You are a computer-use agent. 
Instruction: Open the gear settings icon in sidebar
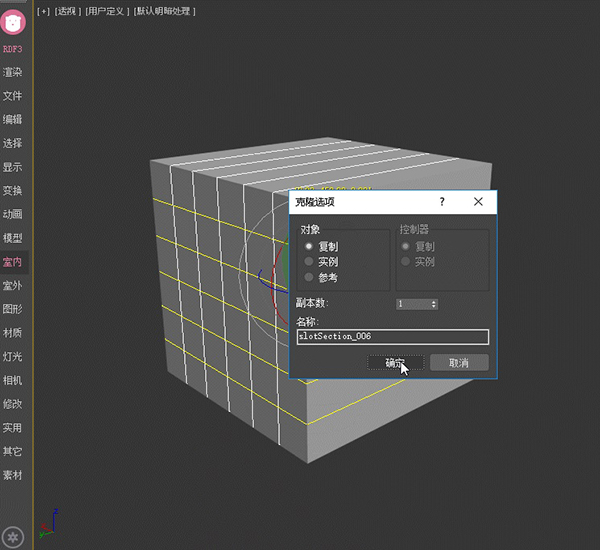[x=14, y=535]
